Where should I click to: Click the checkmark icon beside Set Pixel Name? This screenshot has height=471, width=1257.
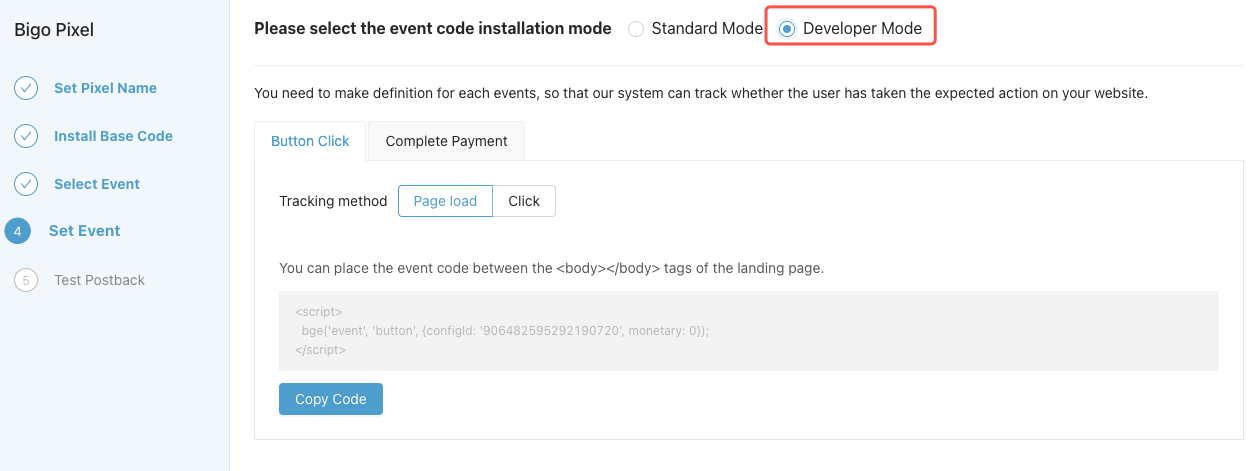26,88
